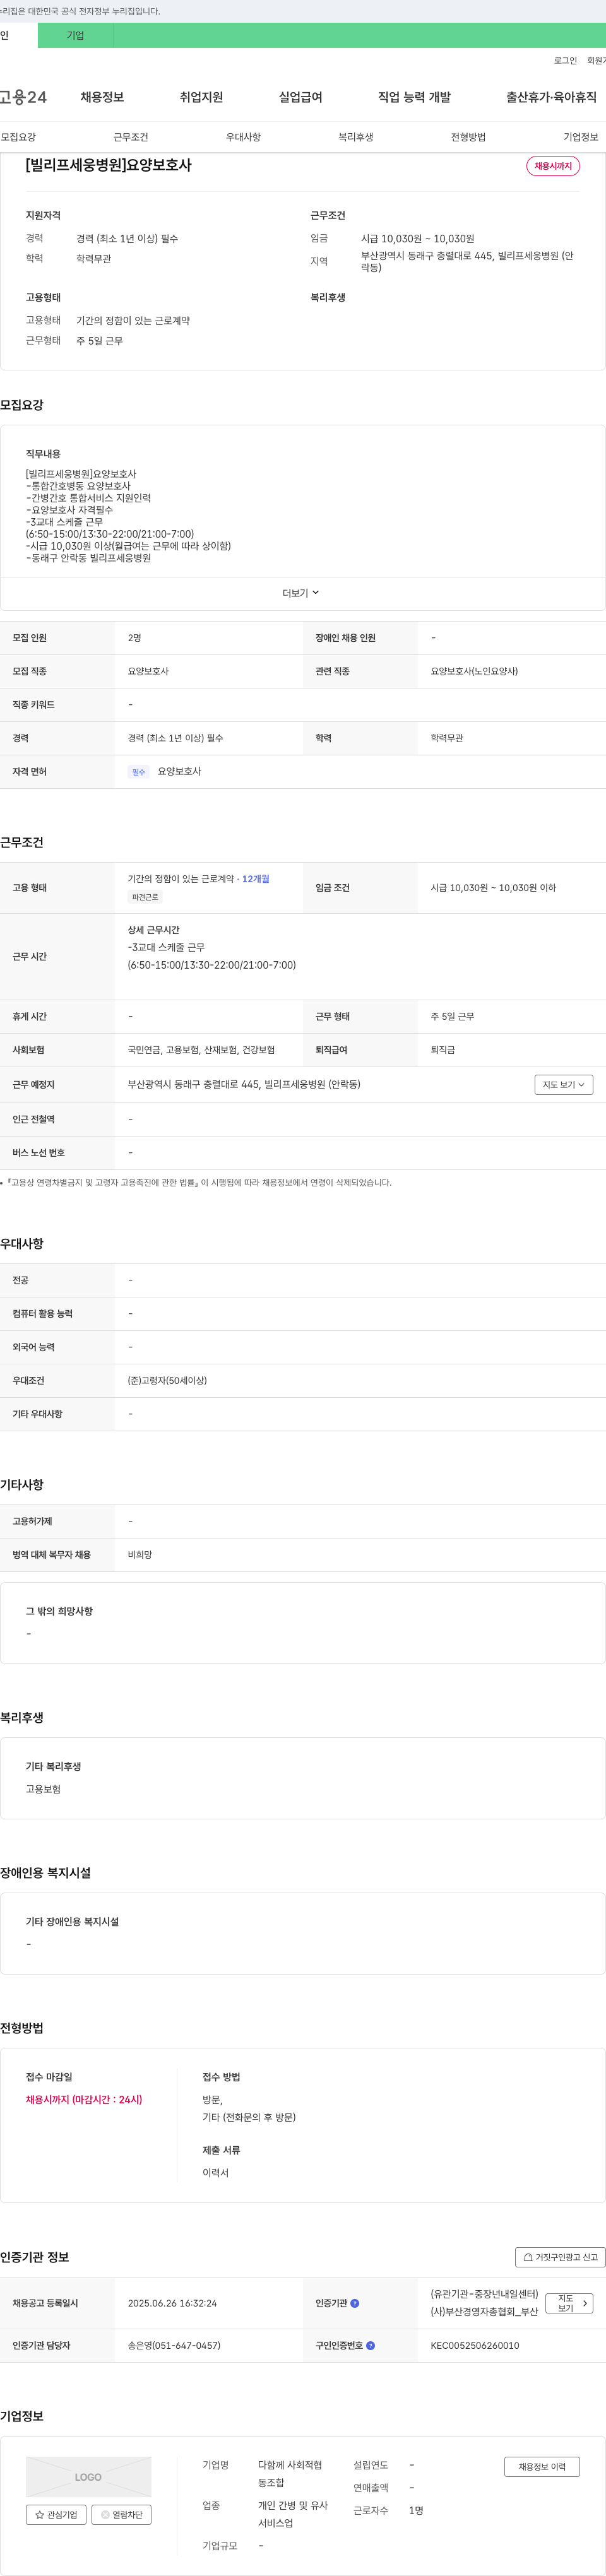This screenshot has height=2576, width=606.
Task: Click the 인증기관 help icon
Action: click(355, 2303)
